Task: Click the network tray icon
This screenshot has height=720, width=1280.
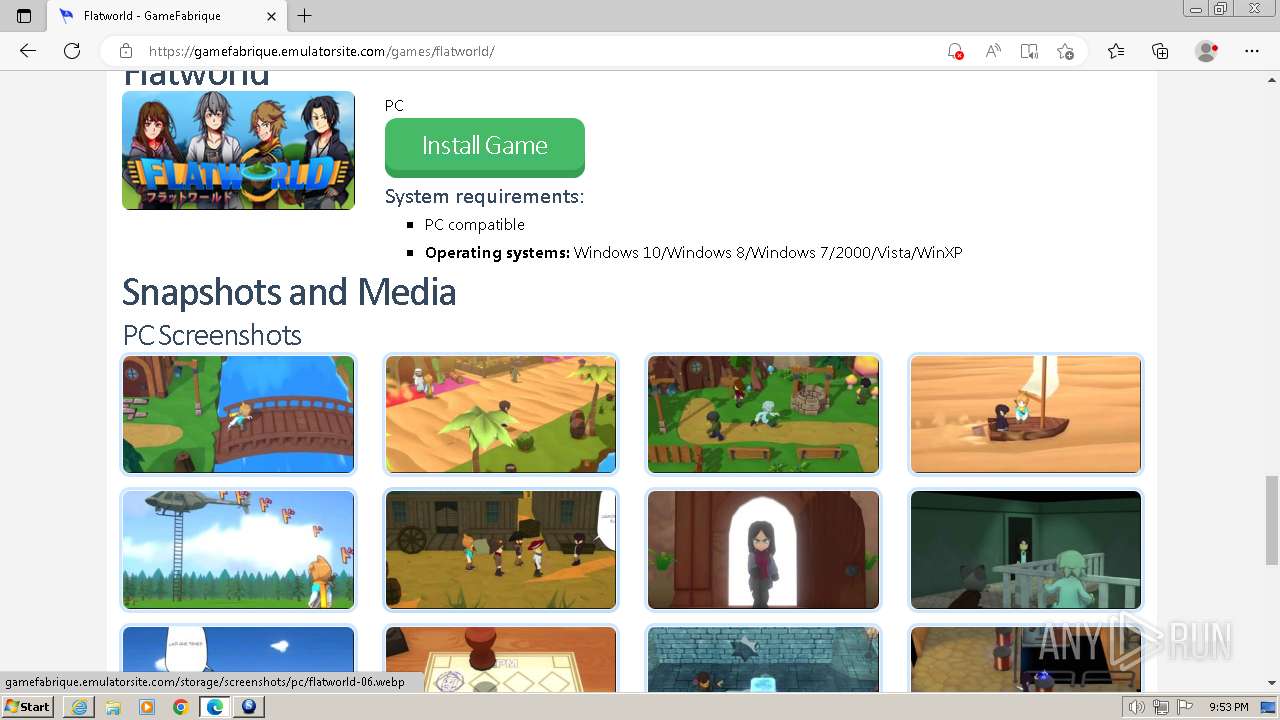Action: pos(1161,707)
